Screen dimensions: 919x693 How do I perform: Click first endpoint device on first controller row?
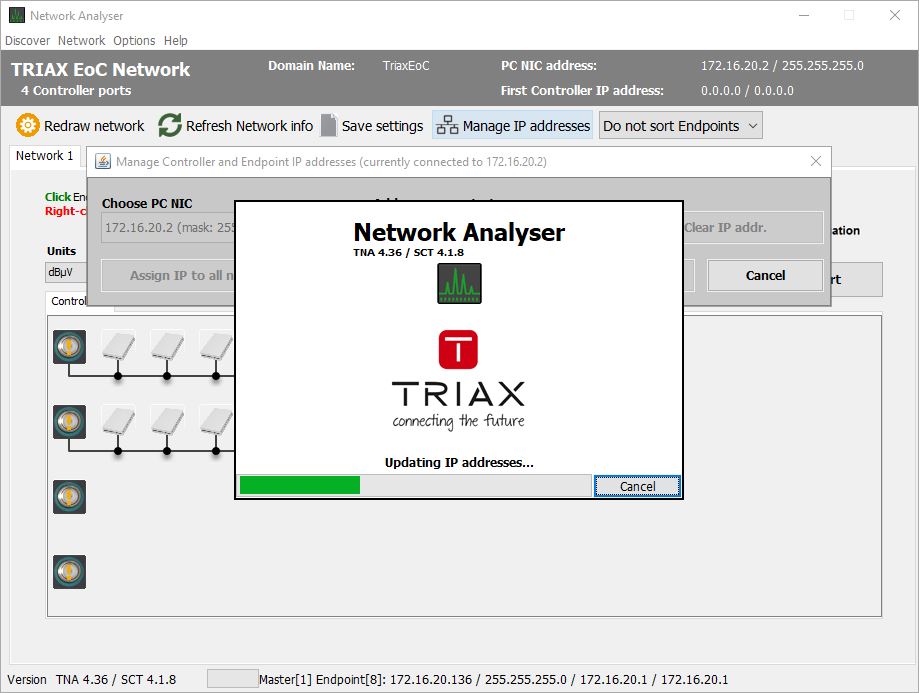118,346
